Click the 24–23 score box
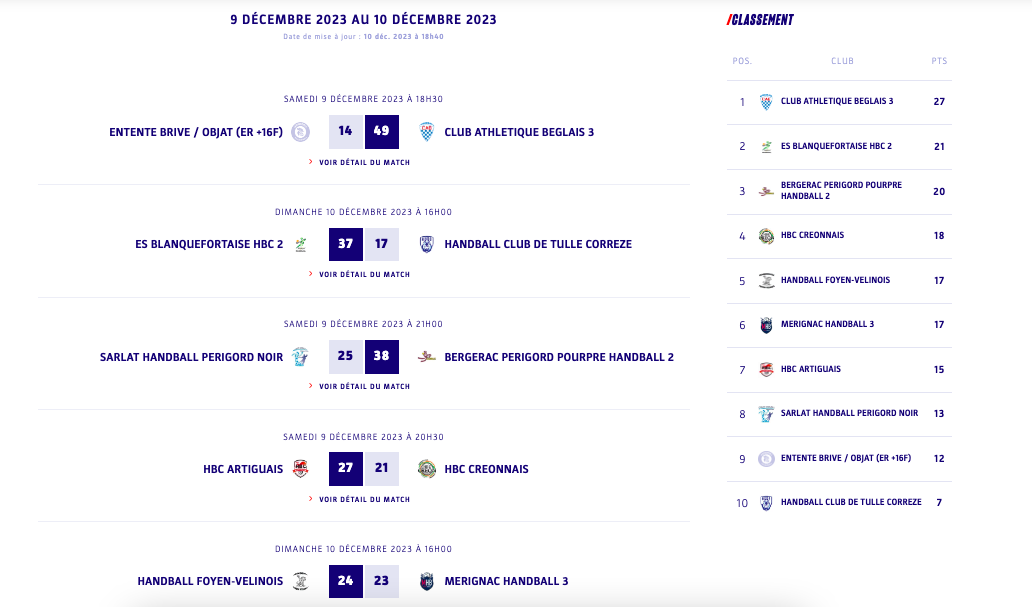 click(x=364, y=581)
